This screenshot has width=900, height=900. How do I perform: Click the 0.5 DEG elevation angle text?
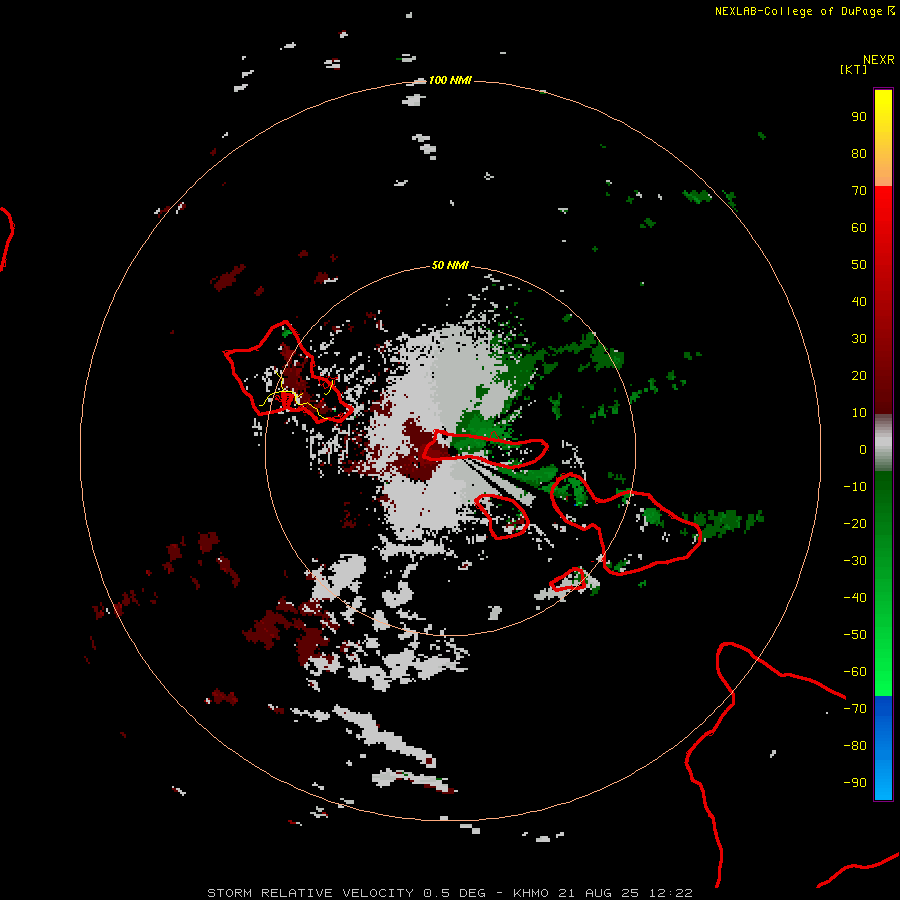click(454, 893)
